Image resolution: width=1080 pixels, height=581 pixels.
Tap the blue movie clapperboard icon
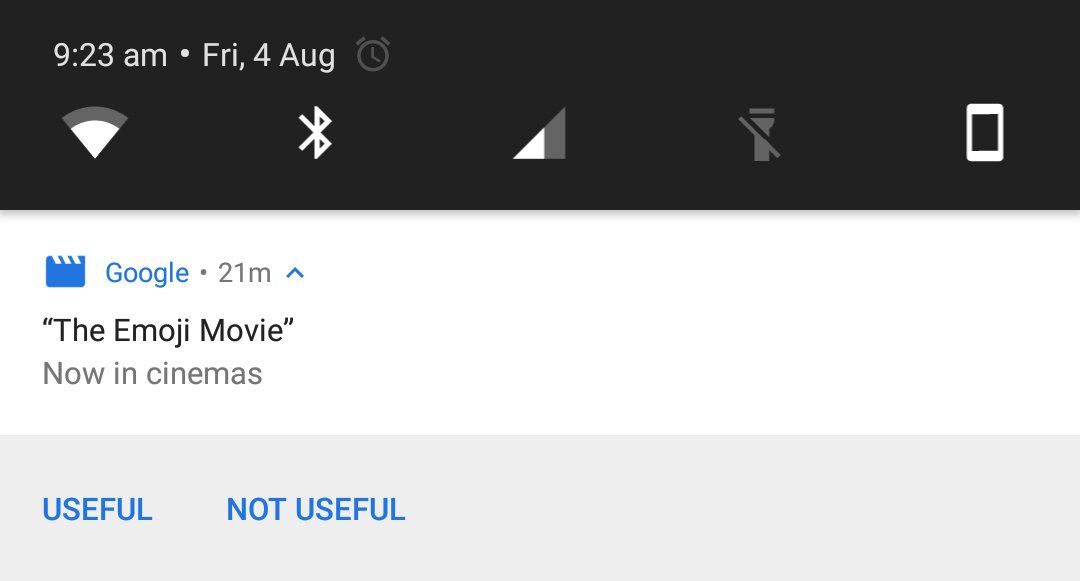[x=66, y=272]
